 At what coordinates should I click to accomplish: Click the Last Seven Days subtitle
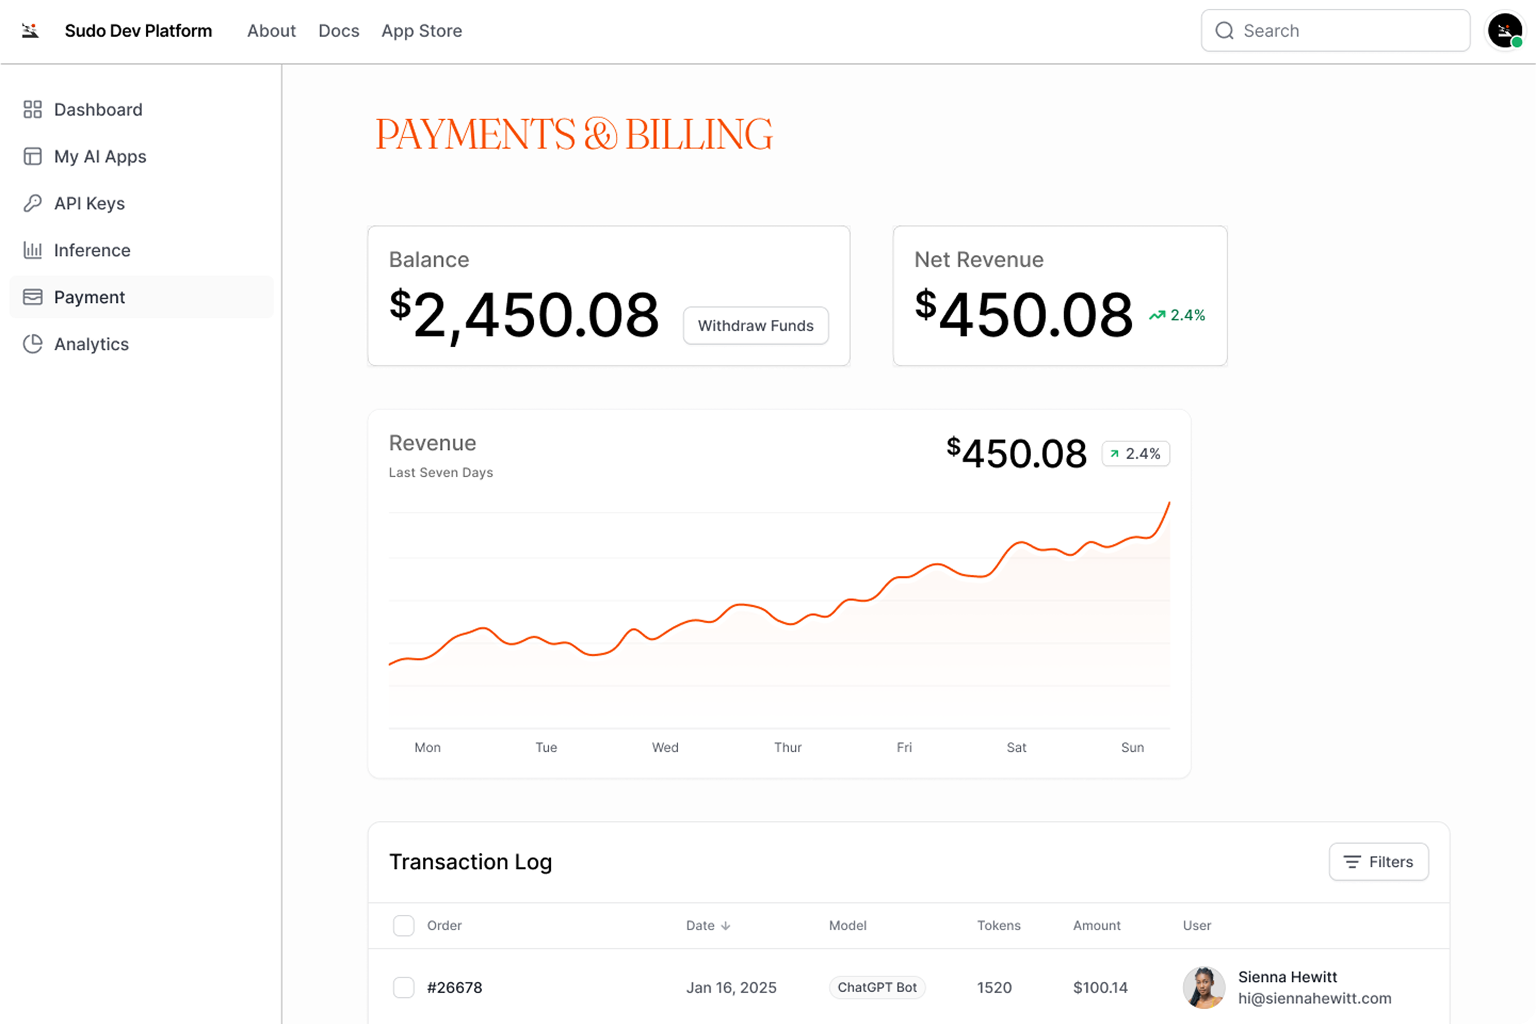click(441, 473)
